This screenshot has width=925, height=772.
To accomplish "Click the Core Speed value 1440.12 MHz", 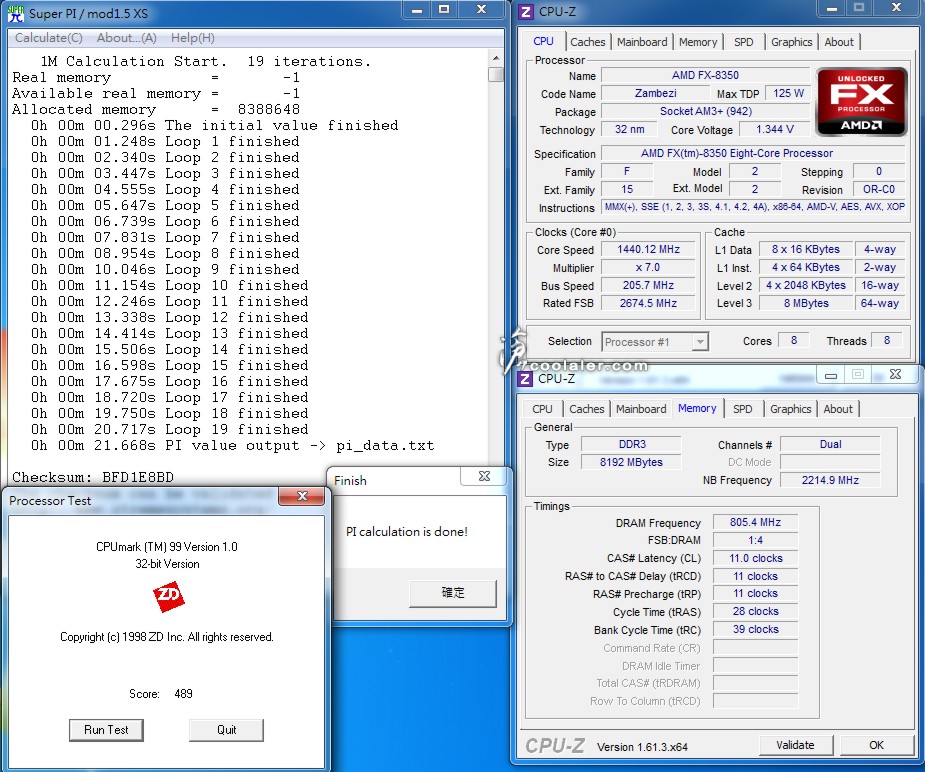I will point(648,249).
